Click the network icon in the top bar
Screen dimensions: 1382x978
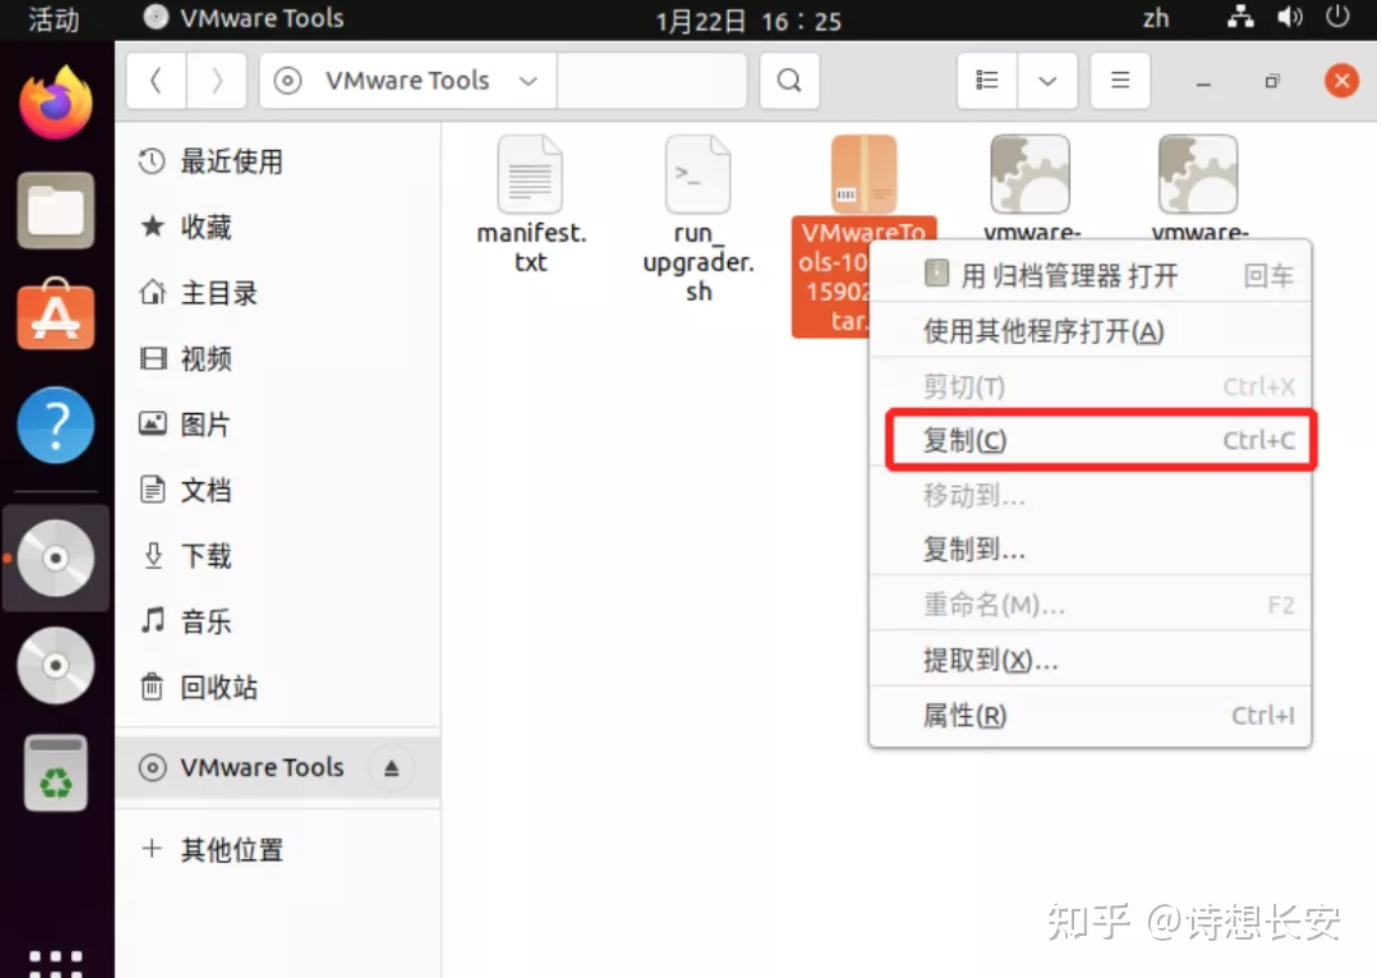[x=1240, y=18]
